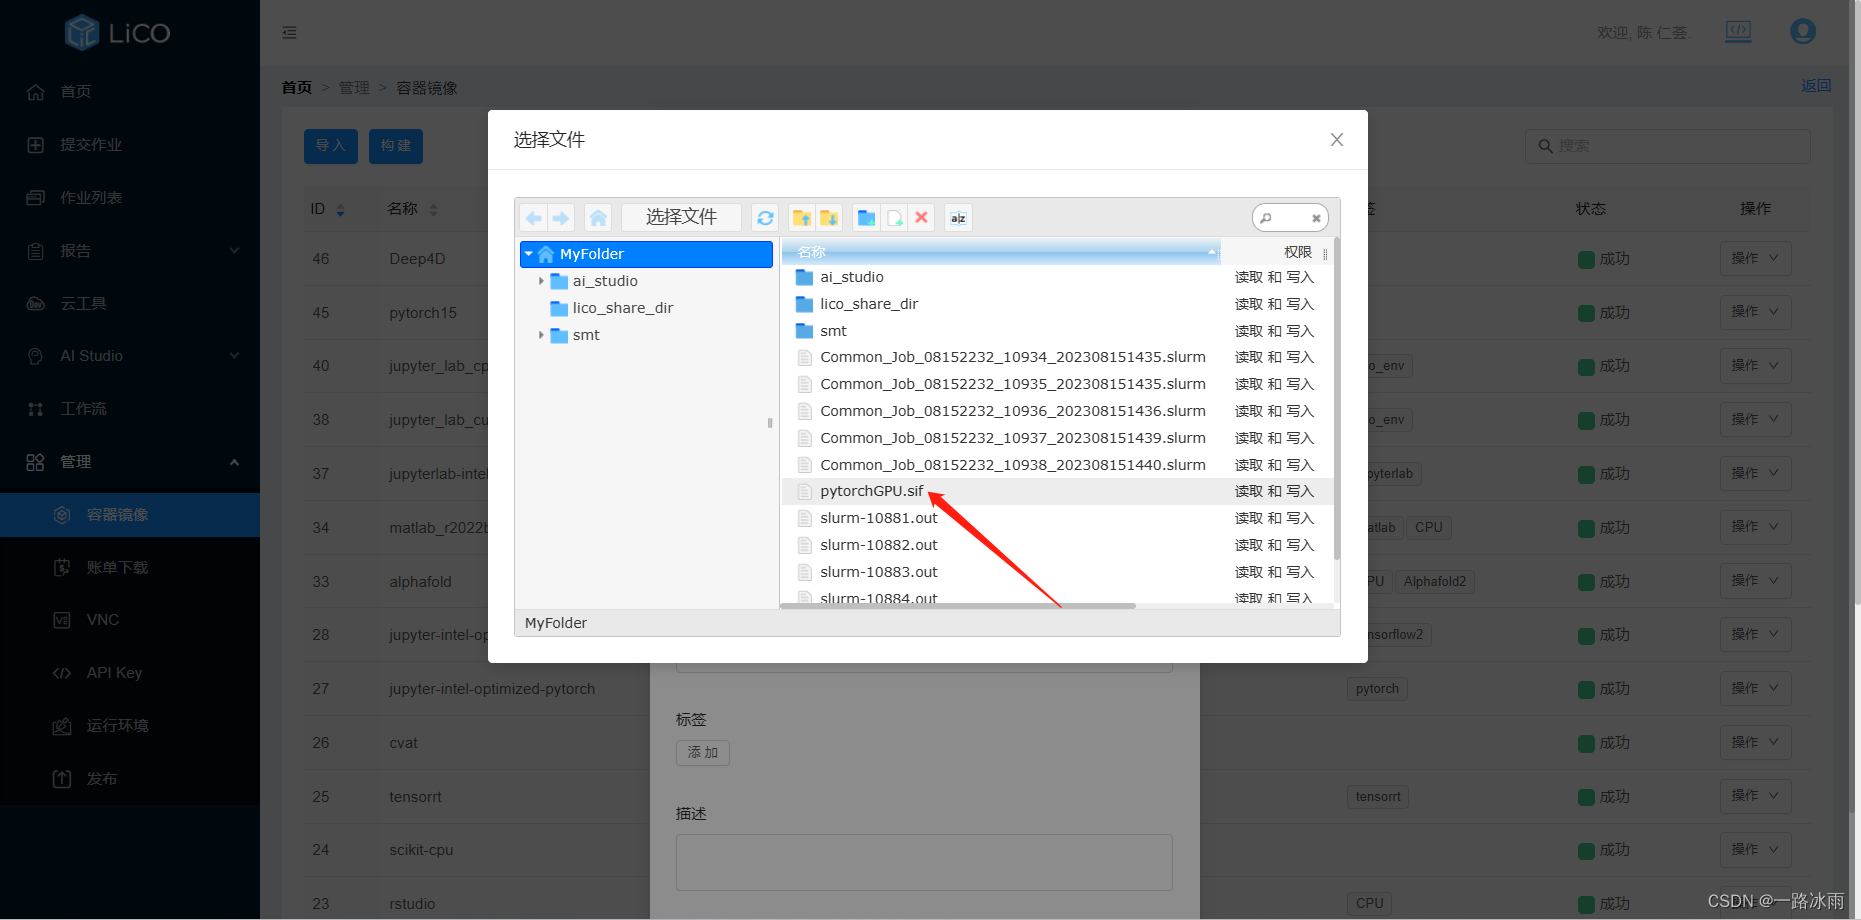Click the download folder icon

coord(829,217)
